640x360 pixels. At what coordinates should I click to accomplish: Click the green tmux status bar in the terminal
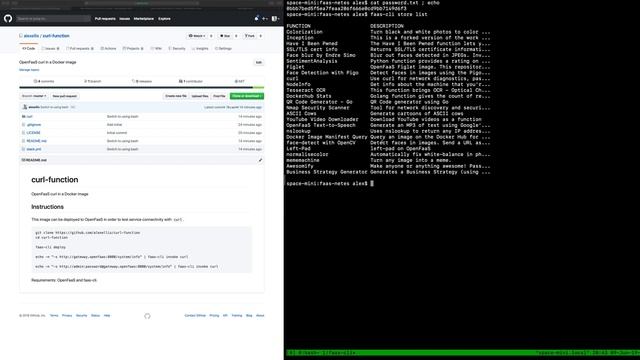(462, 353)
